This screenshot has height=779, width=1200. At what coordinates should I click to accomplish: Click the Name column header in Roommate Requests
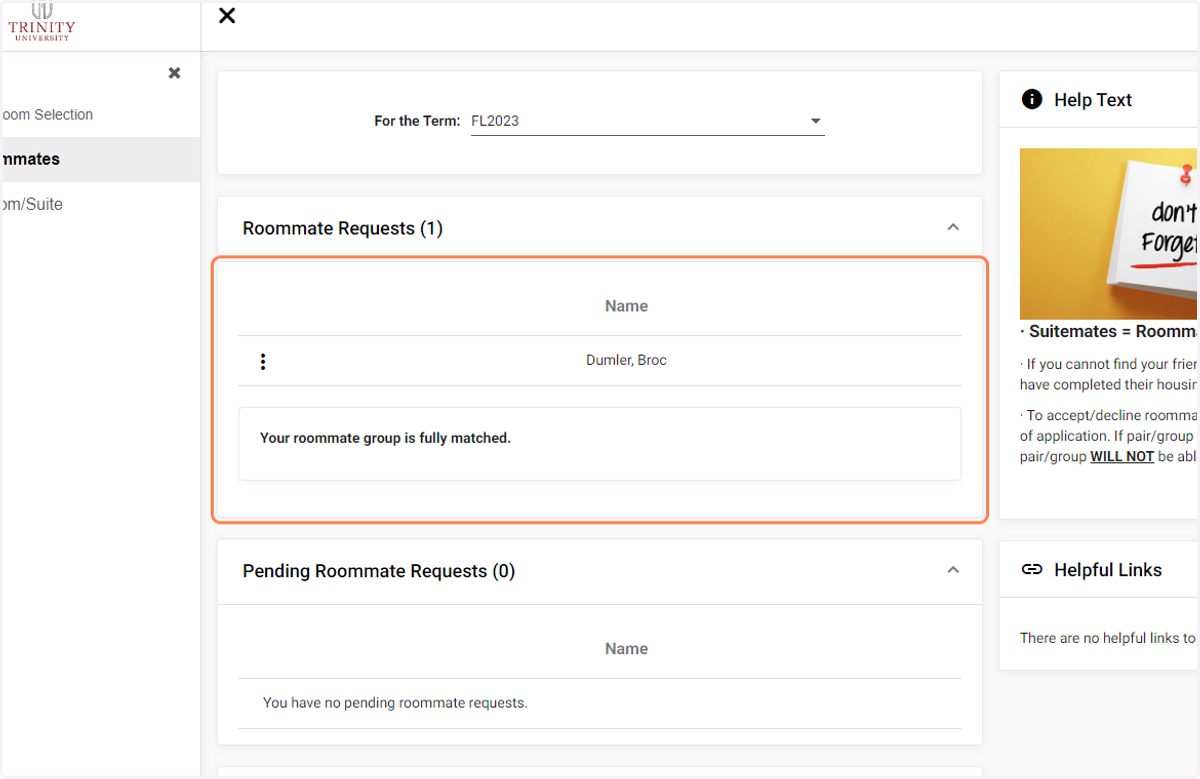tap(626, 306)
